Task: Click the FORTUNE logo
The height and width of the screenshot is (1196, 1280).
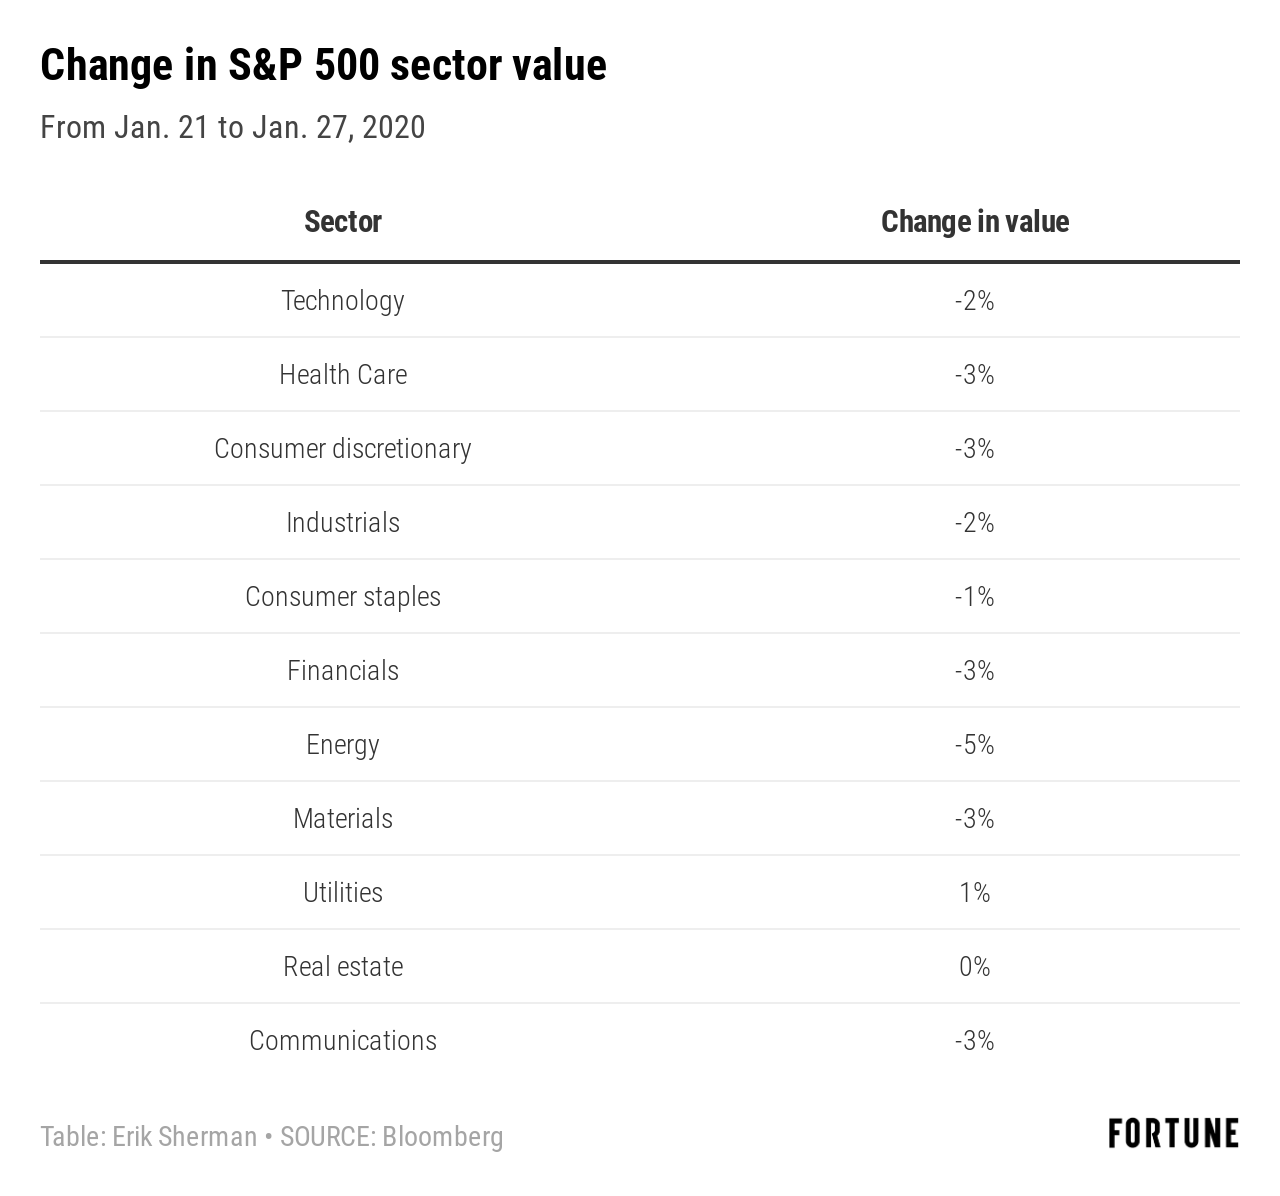Action: 1173,1134
